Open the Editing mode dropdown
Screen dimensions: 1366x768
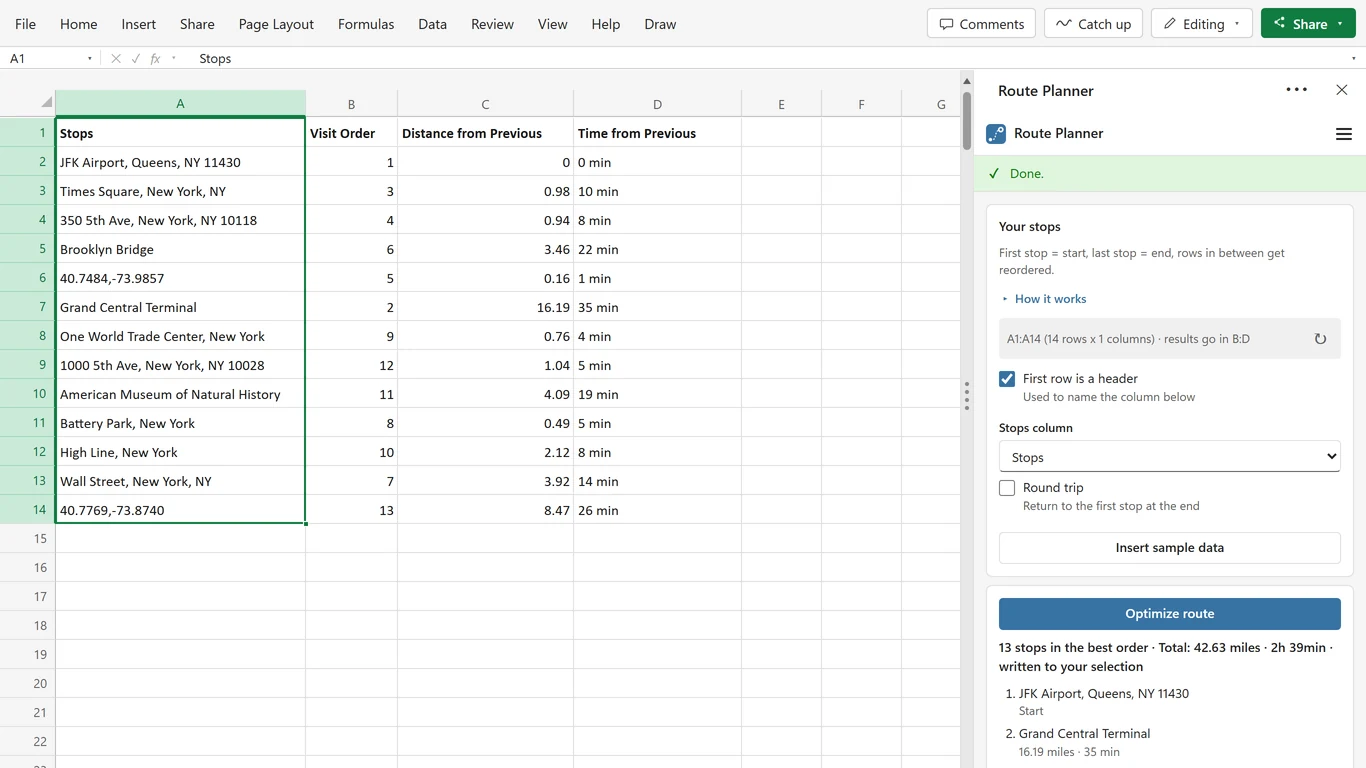[1201, 24]
